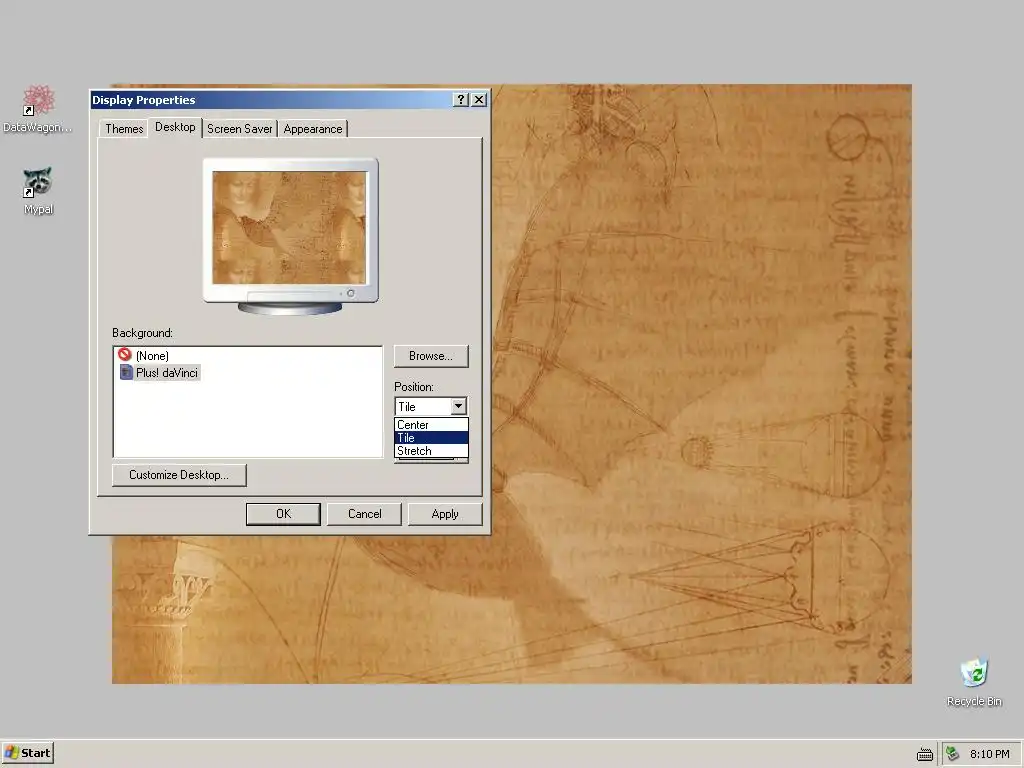
Task: Choose Center in the Position list
Action: 431,424
